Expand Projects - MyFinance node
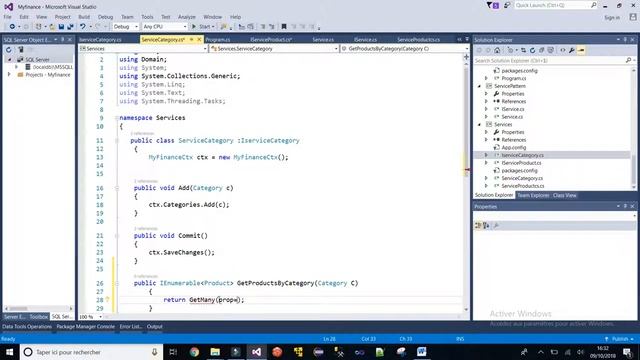The width and height of the screenshot is (640, 360). pyautogui.click(x=9, y=75)
